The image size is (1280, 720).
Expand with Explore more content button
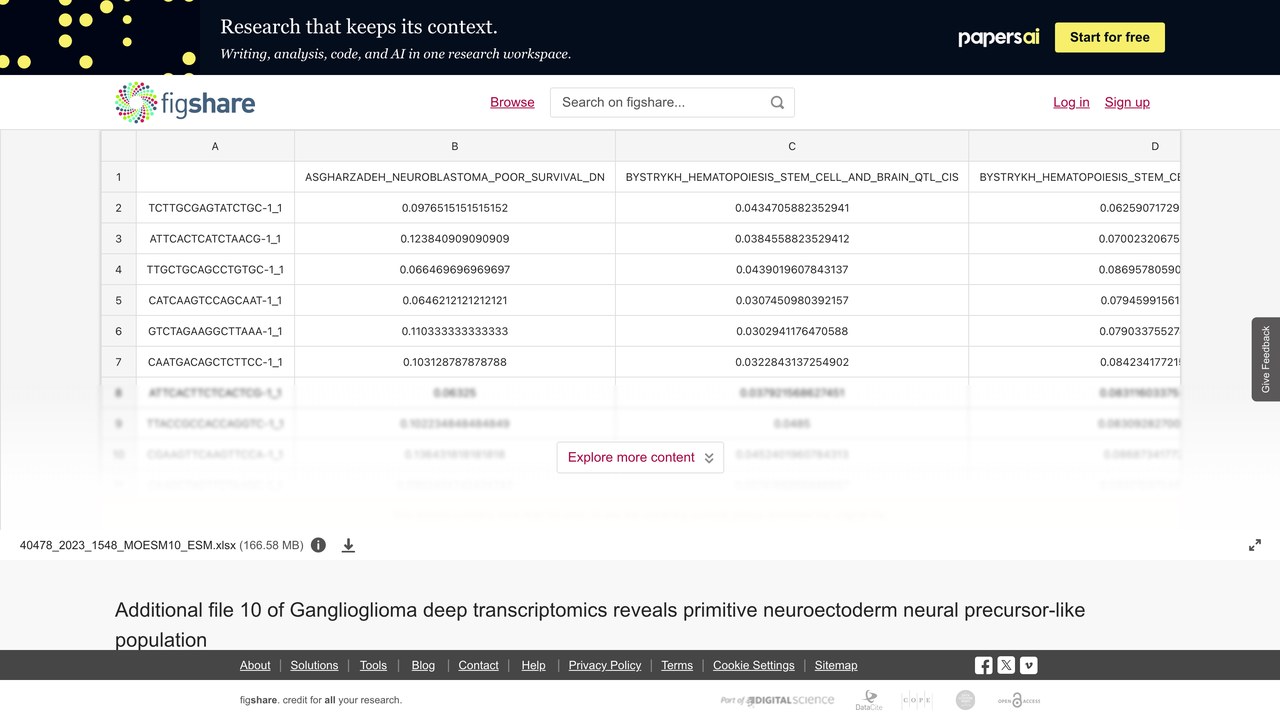coord(640,457)
